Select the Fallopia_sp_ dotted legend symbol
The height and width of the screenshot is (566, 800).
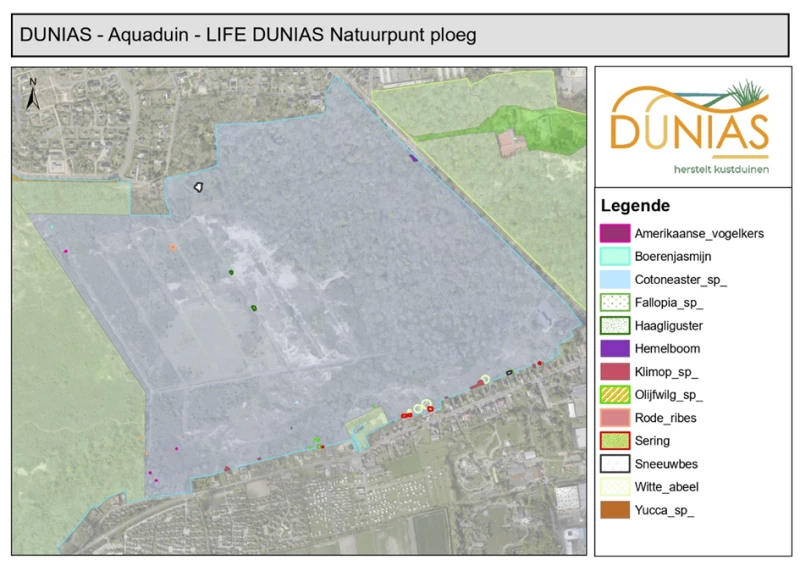(615, 303)
